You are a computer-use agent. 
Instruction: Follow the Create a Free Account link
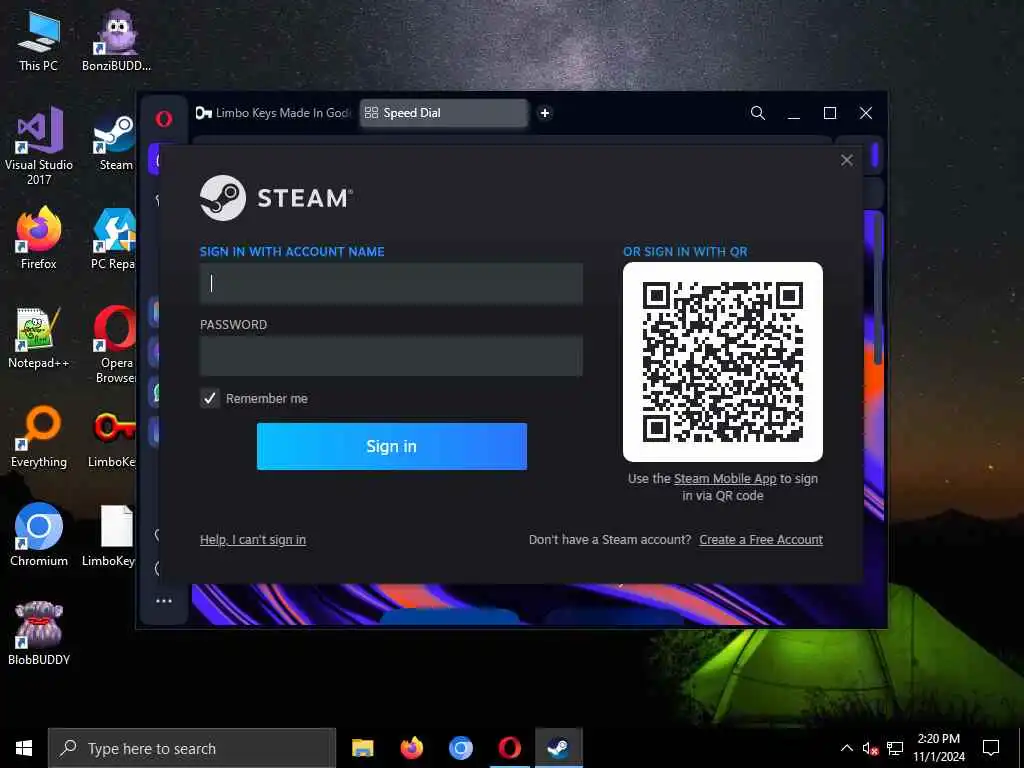(761, 539)
